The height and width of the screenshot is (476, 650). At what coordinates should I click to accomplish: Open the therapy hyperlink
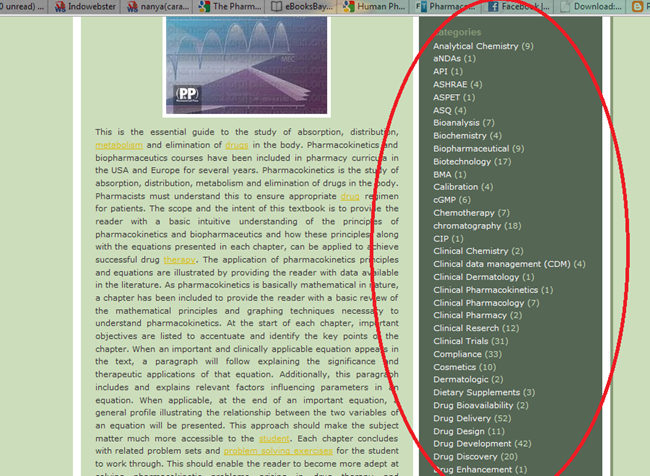point(179,260)
